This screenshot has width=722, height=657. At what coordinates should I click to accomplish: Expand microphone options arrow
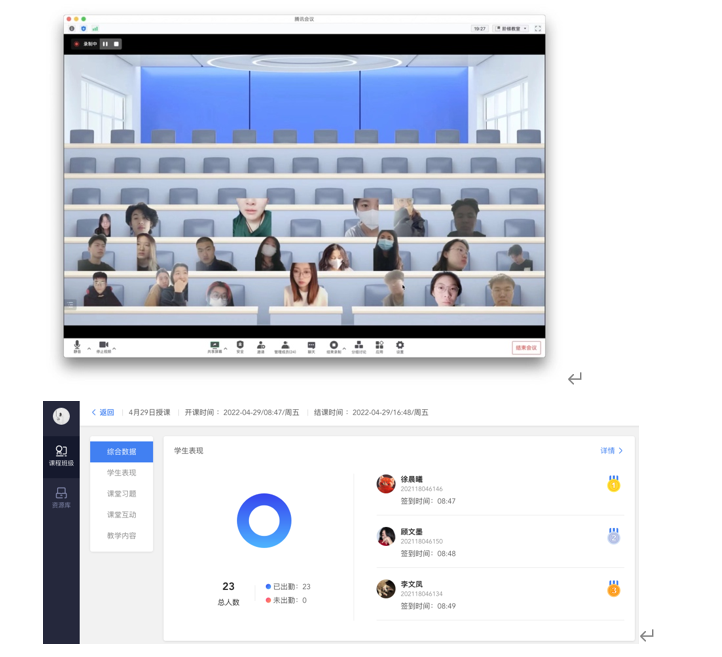coord(89,347)
